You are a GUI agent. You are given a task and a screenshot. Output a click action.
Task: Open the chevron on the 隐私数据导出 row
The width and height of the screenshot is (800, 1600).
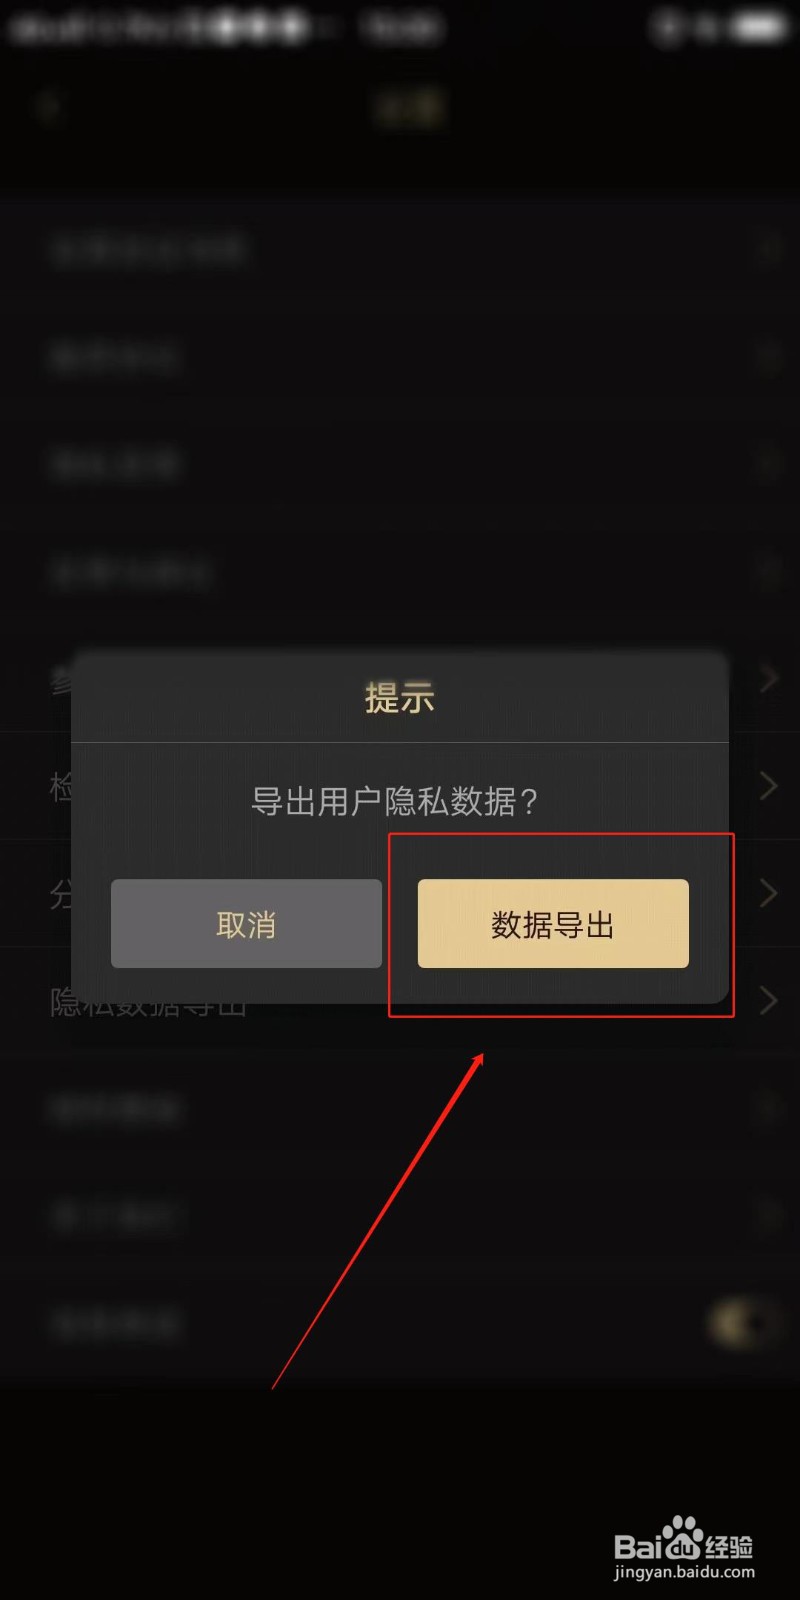768,1000
